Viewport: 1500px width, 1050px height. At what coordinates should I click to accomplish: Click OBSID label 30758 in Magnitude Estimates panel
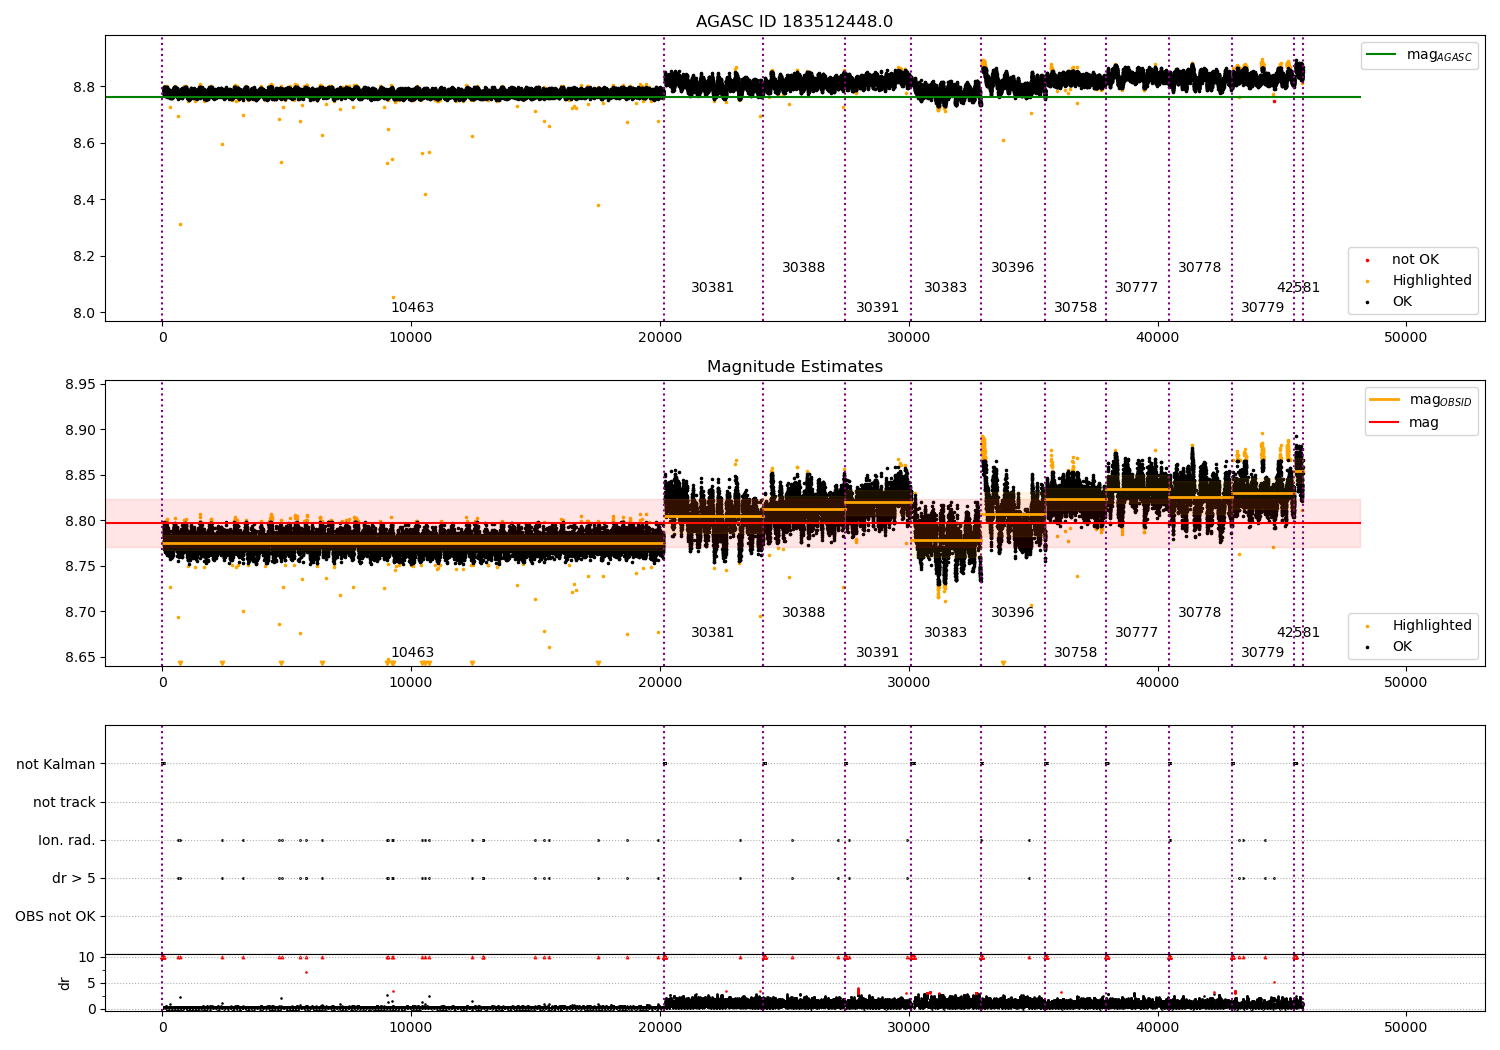(1075, 653)
